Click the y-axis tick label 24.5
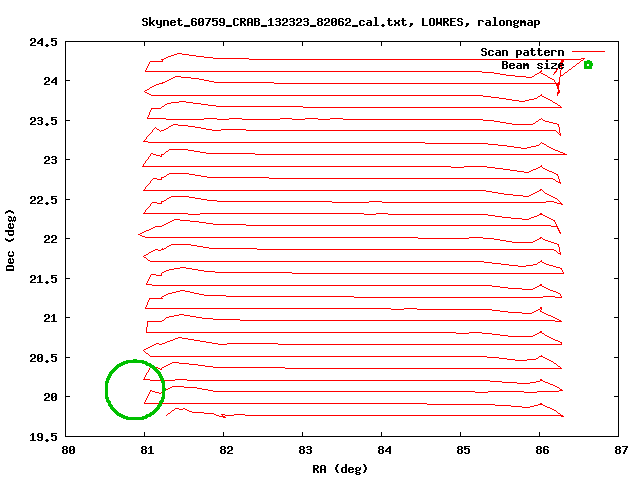640x480 pixels. click(x=43, y=42)
